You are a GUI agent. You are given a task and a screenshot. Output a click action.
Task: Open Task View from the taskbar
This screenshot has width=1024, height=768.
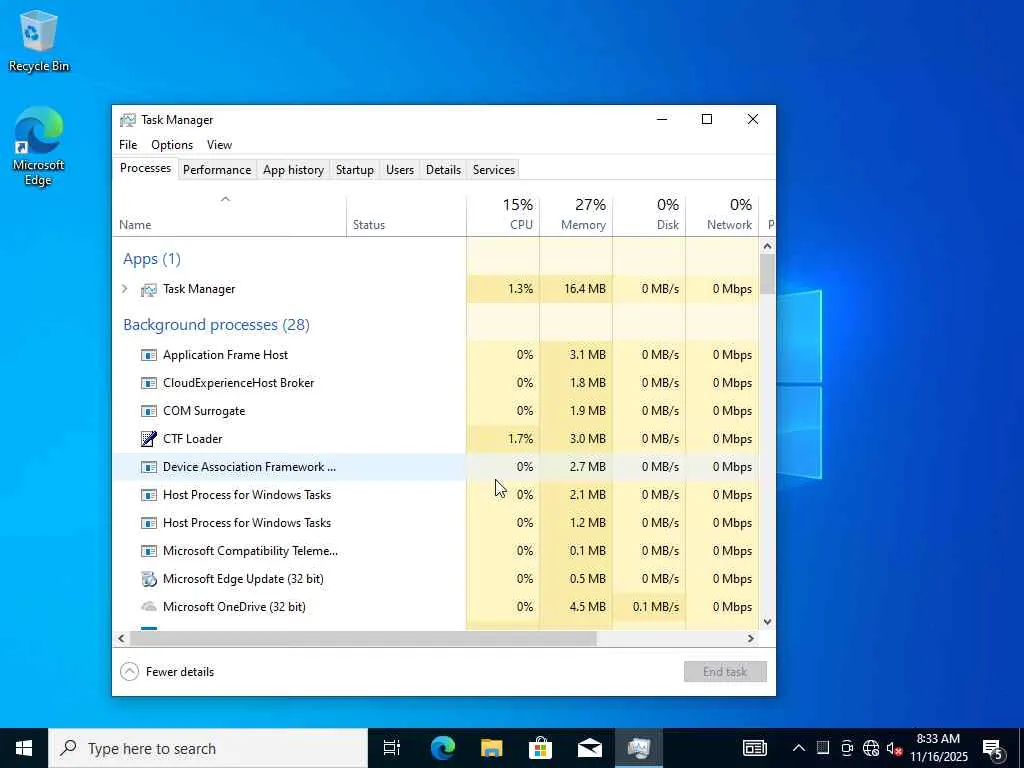[392, 748]
